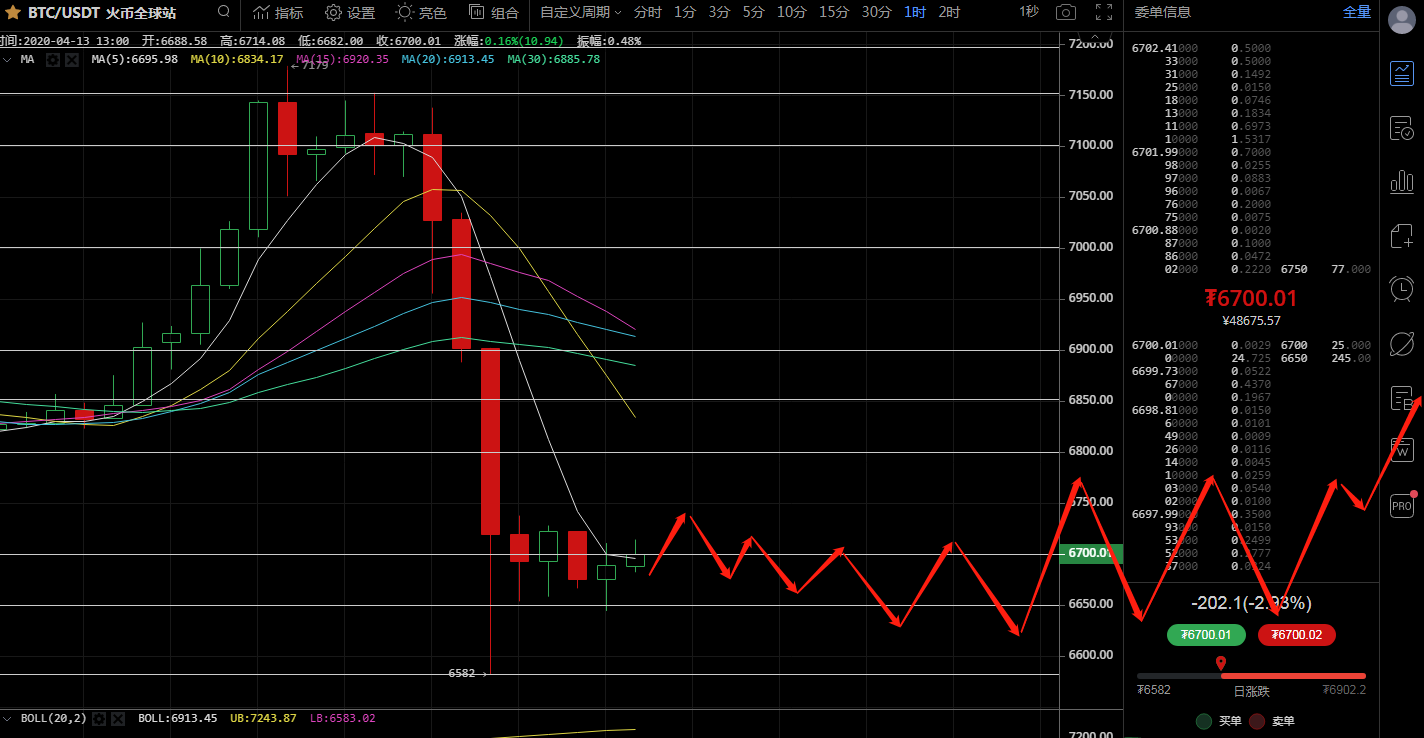
Task: Click the new document plus sidebar icon
Action: [1402, 236]
